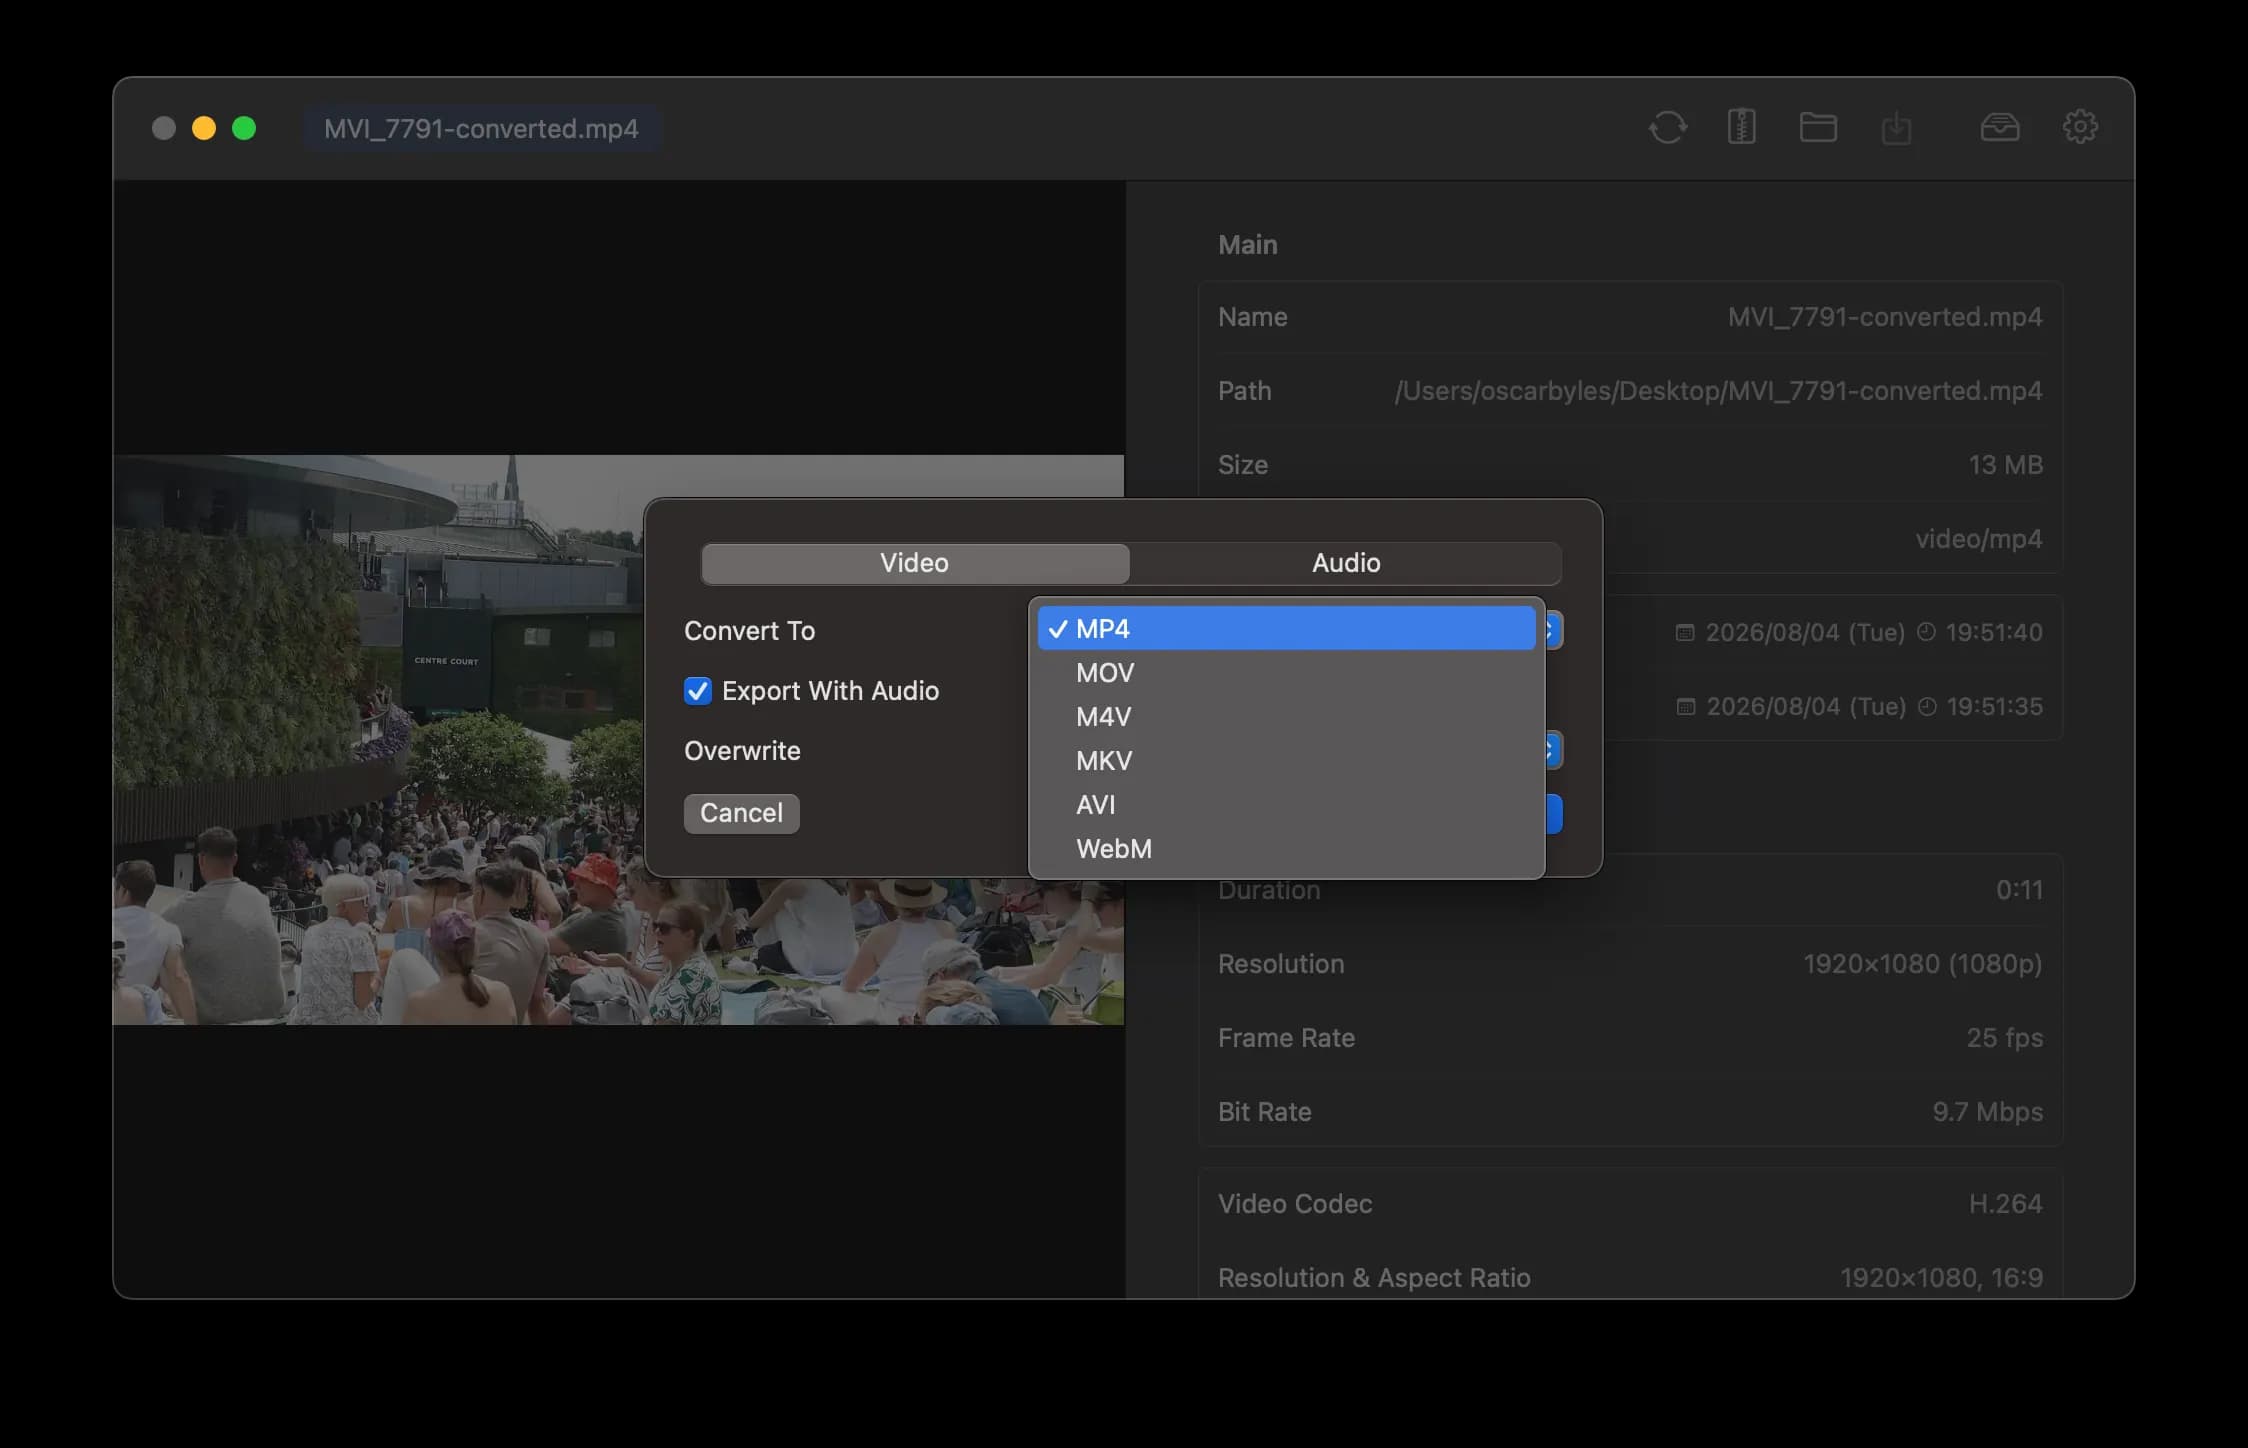Cancel the conversion dialog

pos(741,813)
